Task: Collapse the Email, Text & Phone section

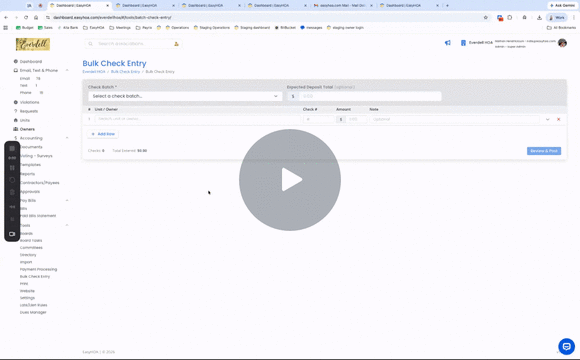Action: pyautogui.click(x=67, y=70)
